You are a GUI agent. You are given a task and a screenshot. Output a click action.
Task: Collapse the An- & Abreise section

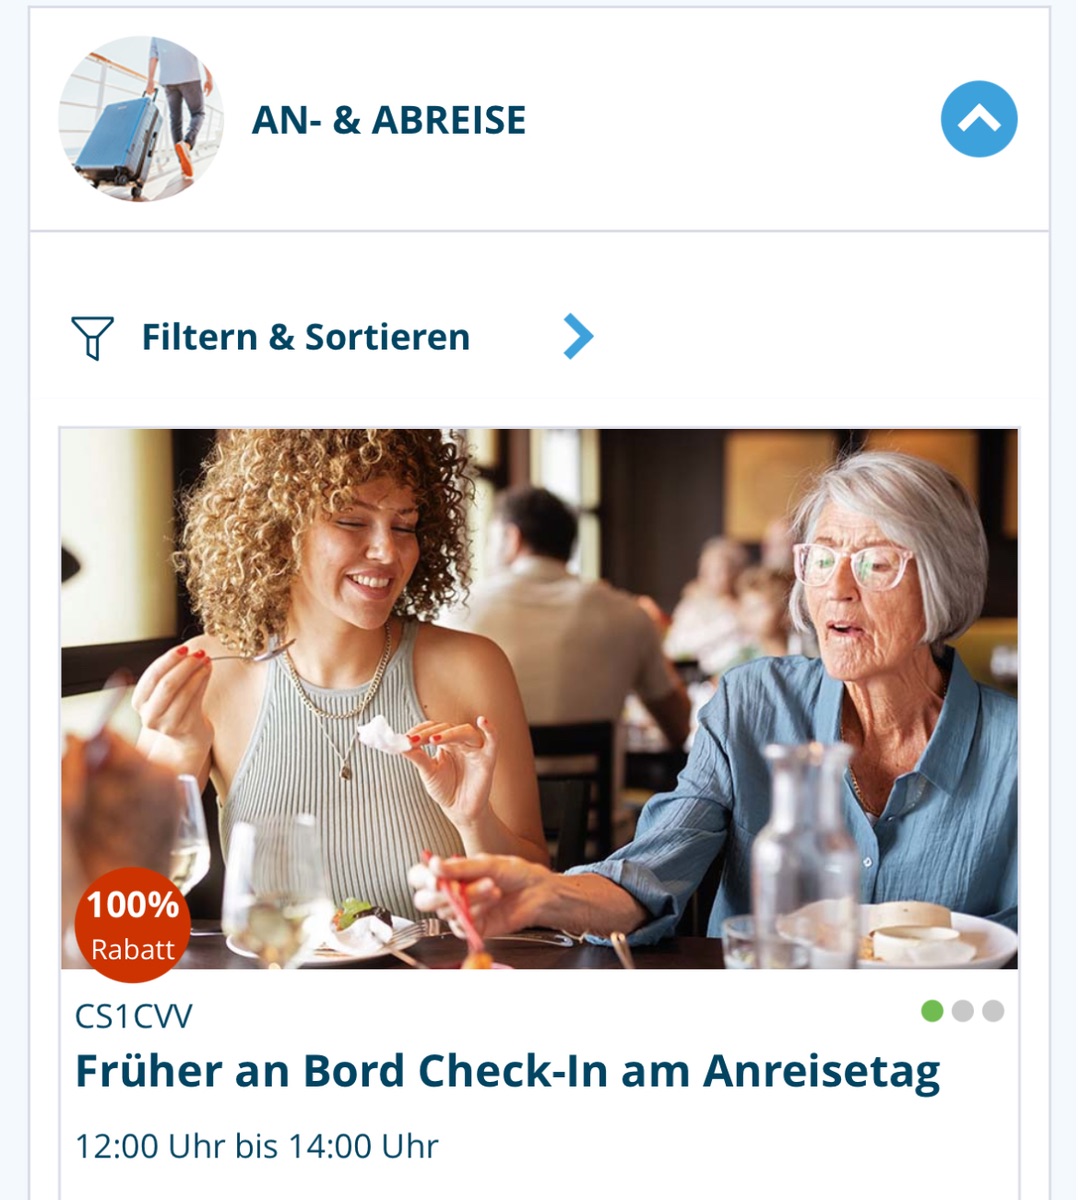[978, 119]
